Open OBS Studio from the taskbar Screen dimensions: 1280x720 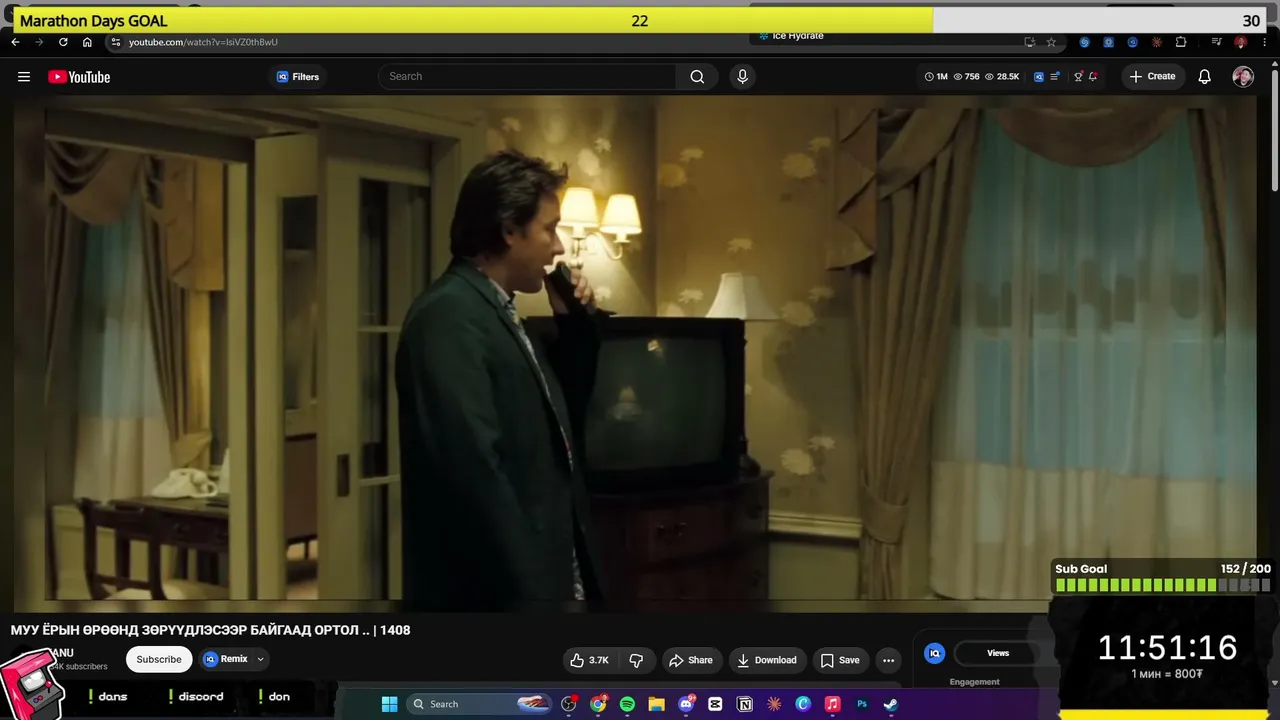569,704
